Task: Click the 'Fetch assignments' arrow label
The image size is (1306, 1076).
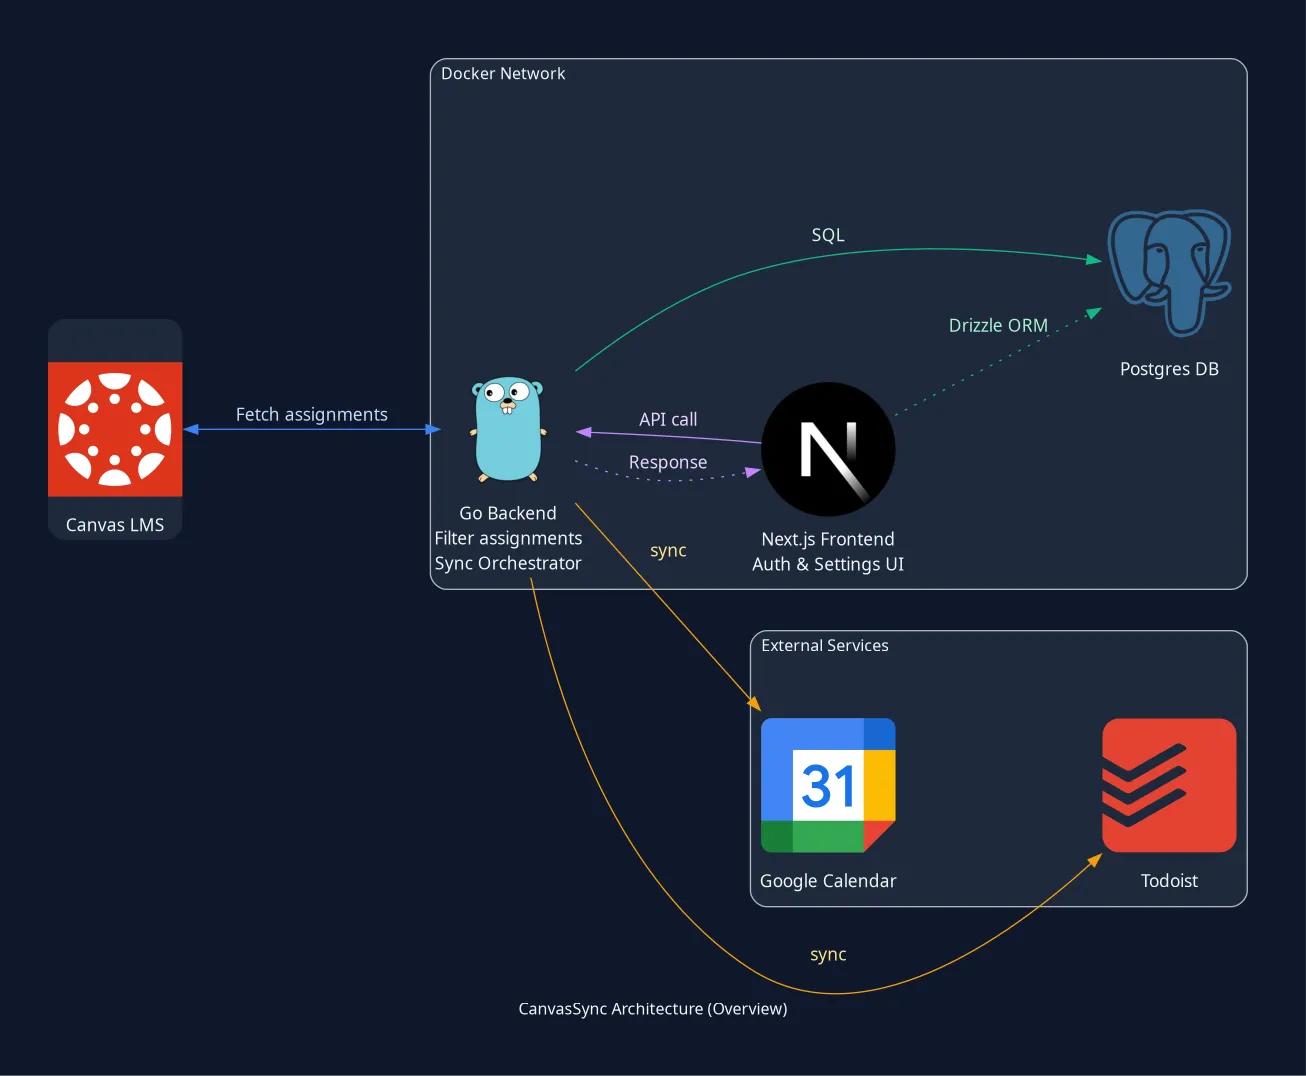Action: tap(311, 414)
